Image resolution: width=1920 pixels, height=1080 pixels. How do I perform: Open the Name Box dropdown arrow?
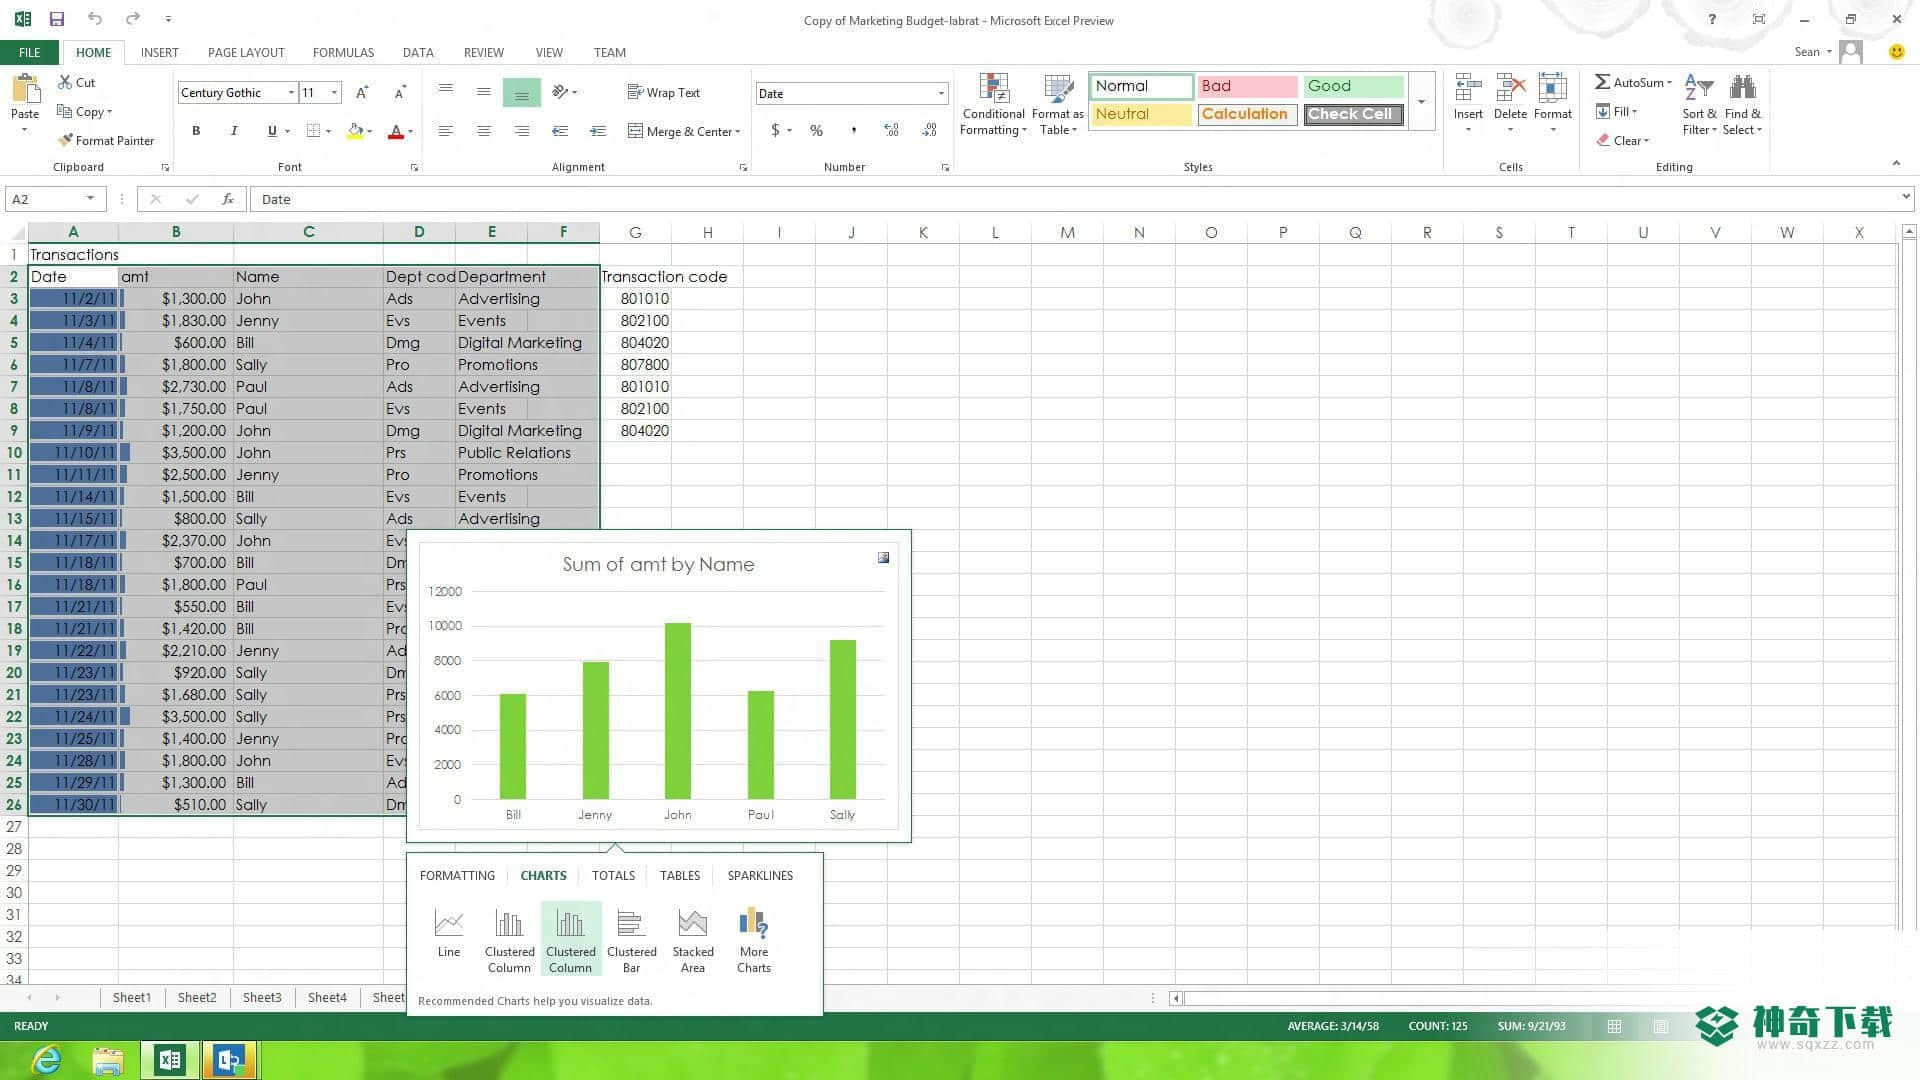(90, 199)
